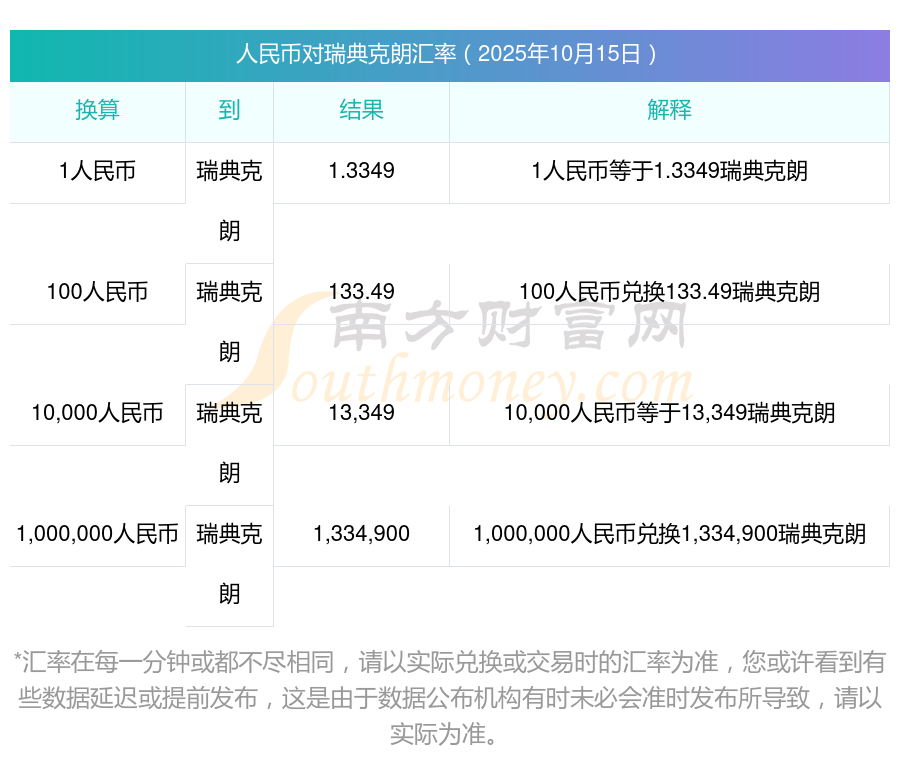Click the disclaimer text about 汇率 accuracy
The height and width of the screenshot is (765, 900).
449,700
